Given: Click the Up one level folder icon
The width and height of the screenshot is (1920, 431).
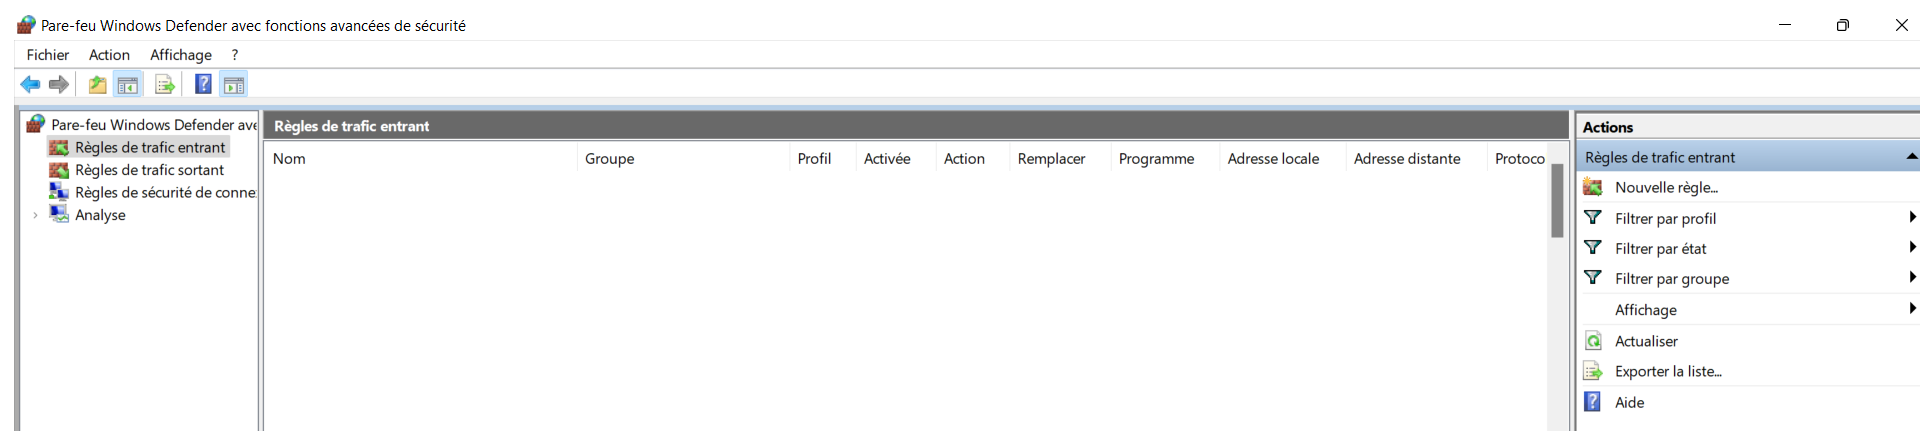Looking at the screenshot, I should coord(97,85).
